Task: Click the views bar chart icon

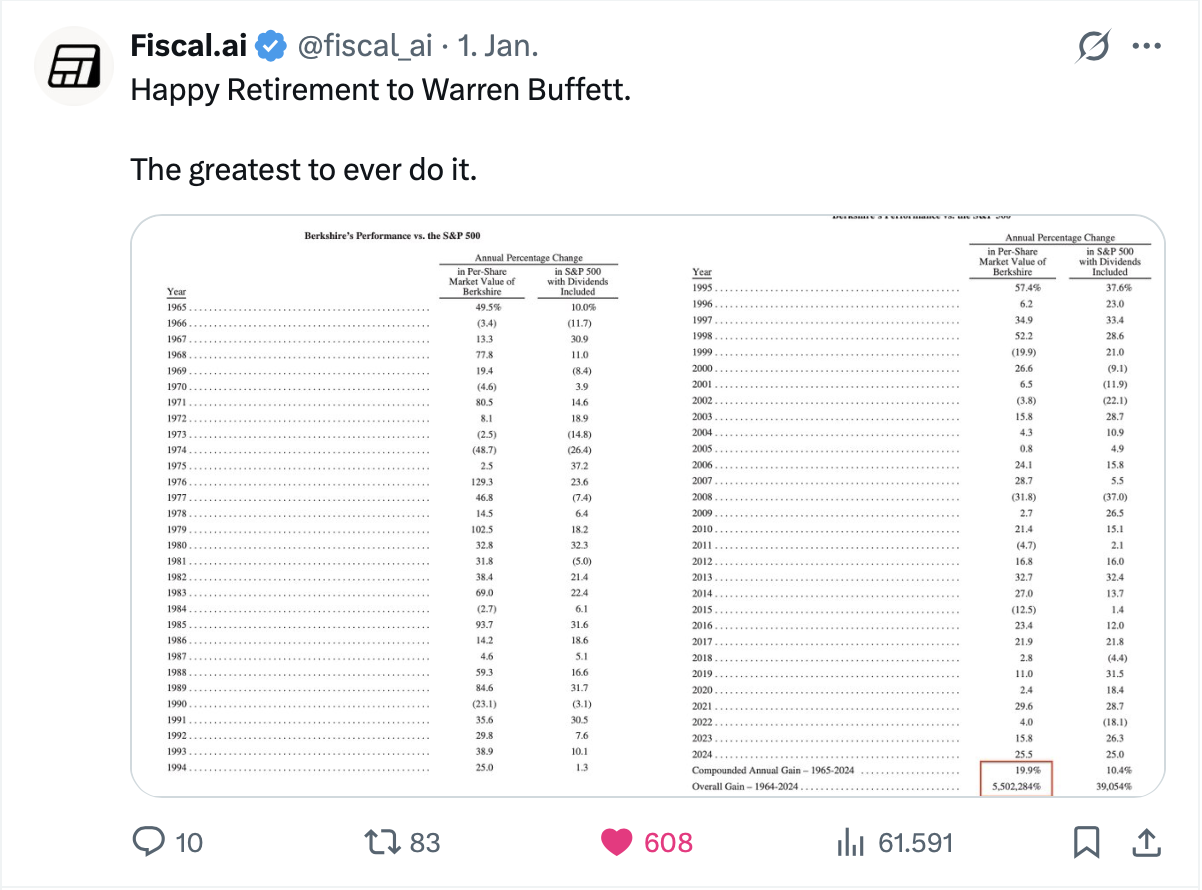Action: coord(850,842)
